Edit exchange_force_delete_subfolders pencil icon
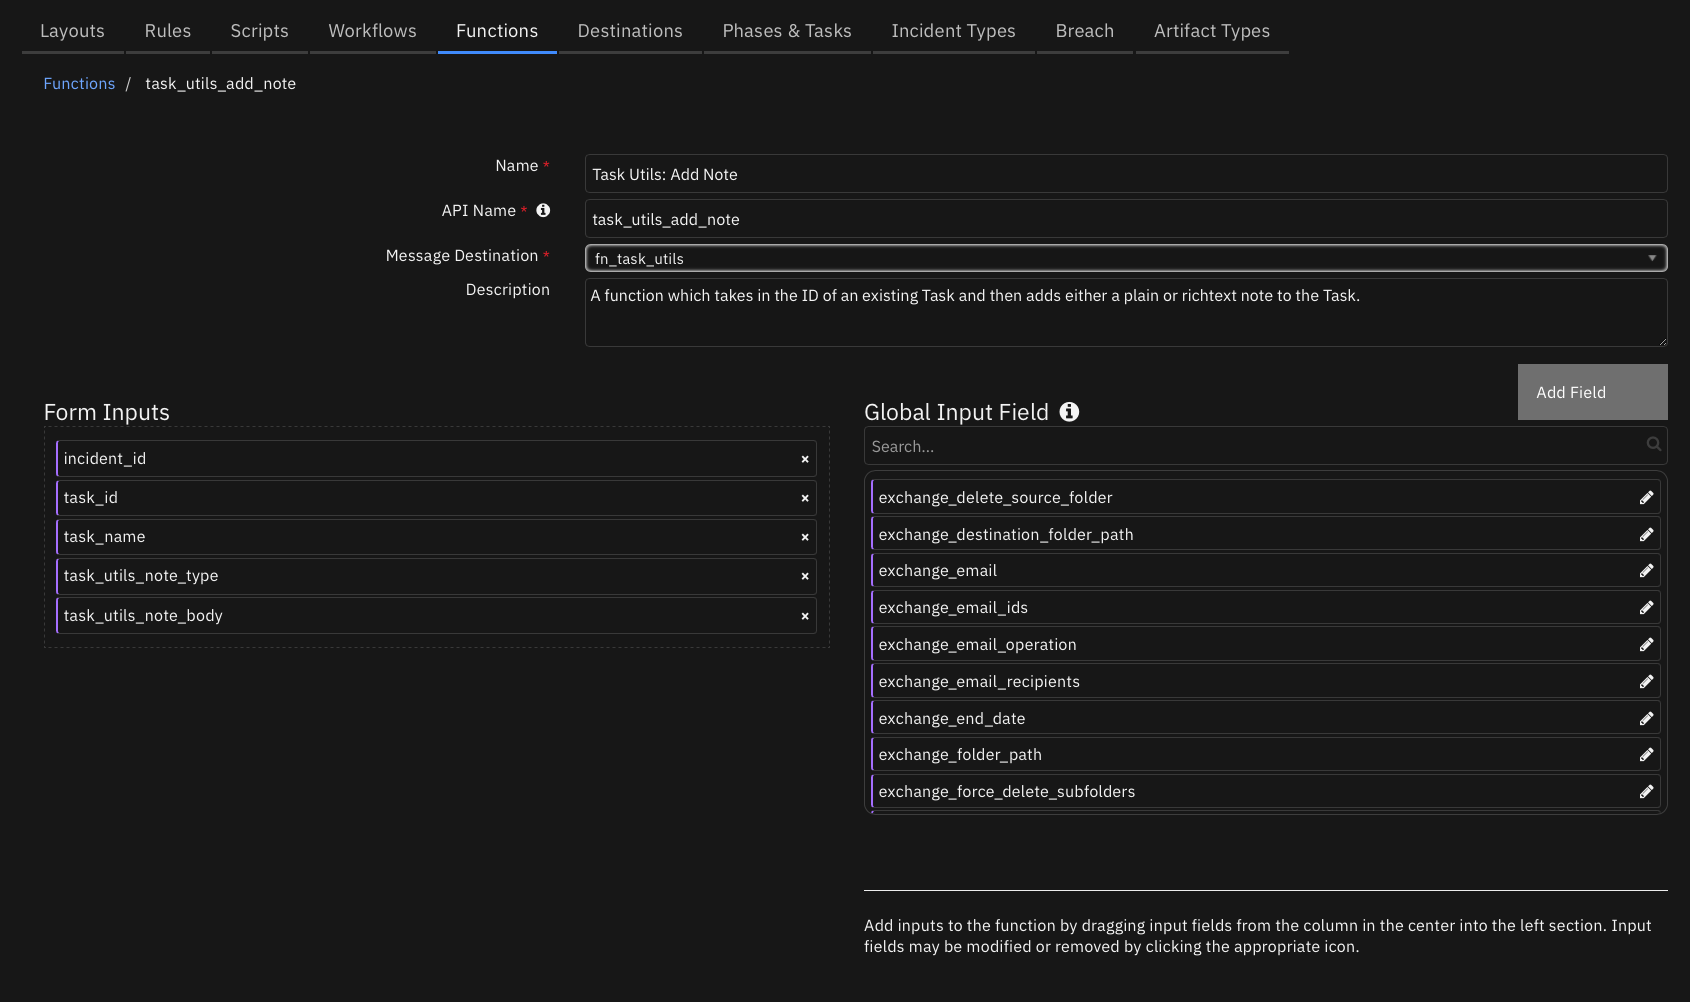The image size is (1690, 1002). tap(1646, 792)
